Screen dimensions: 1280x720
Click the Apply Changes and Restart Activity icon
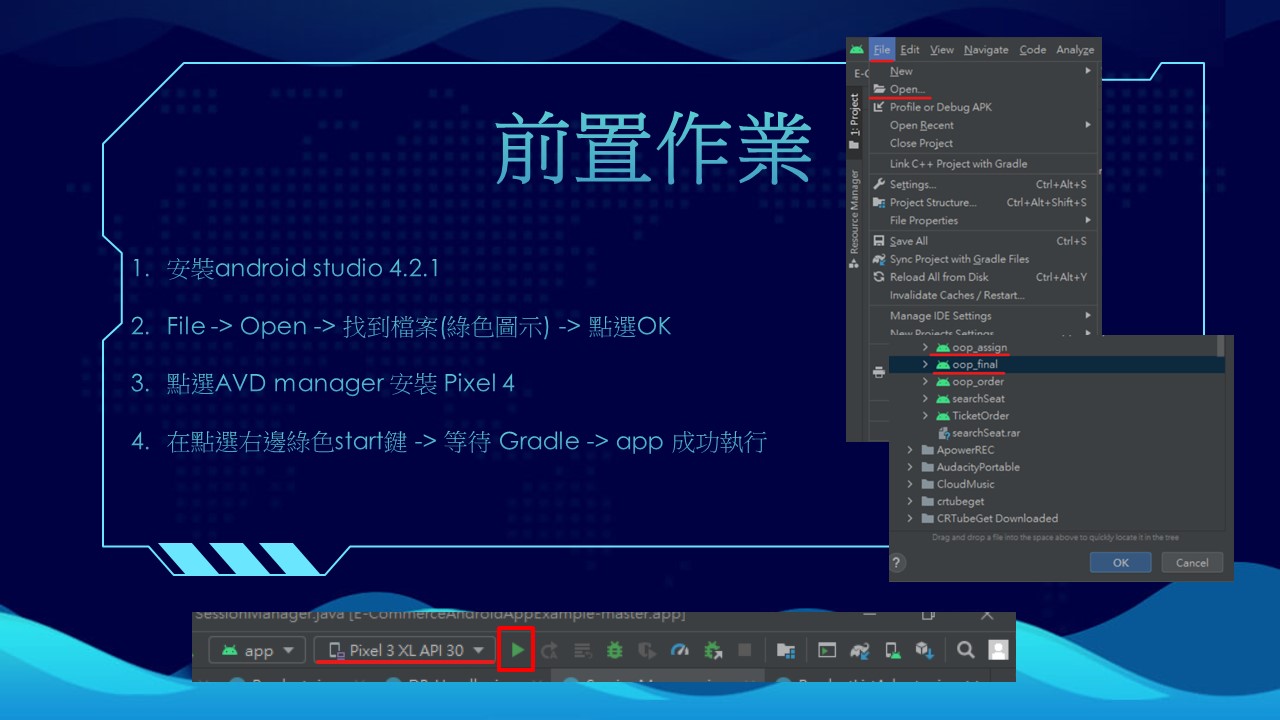tap(549, 650)
